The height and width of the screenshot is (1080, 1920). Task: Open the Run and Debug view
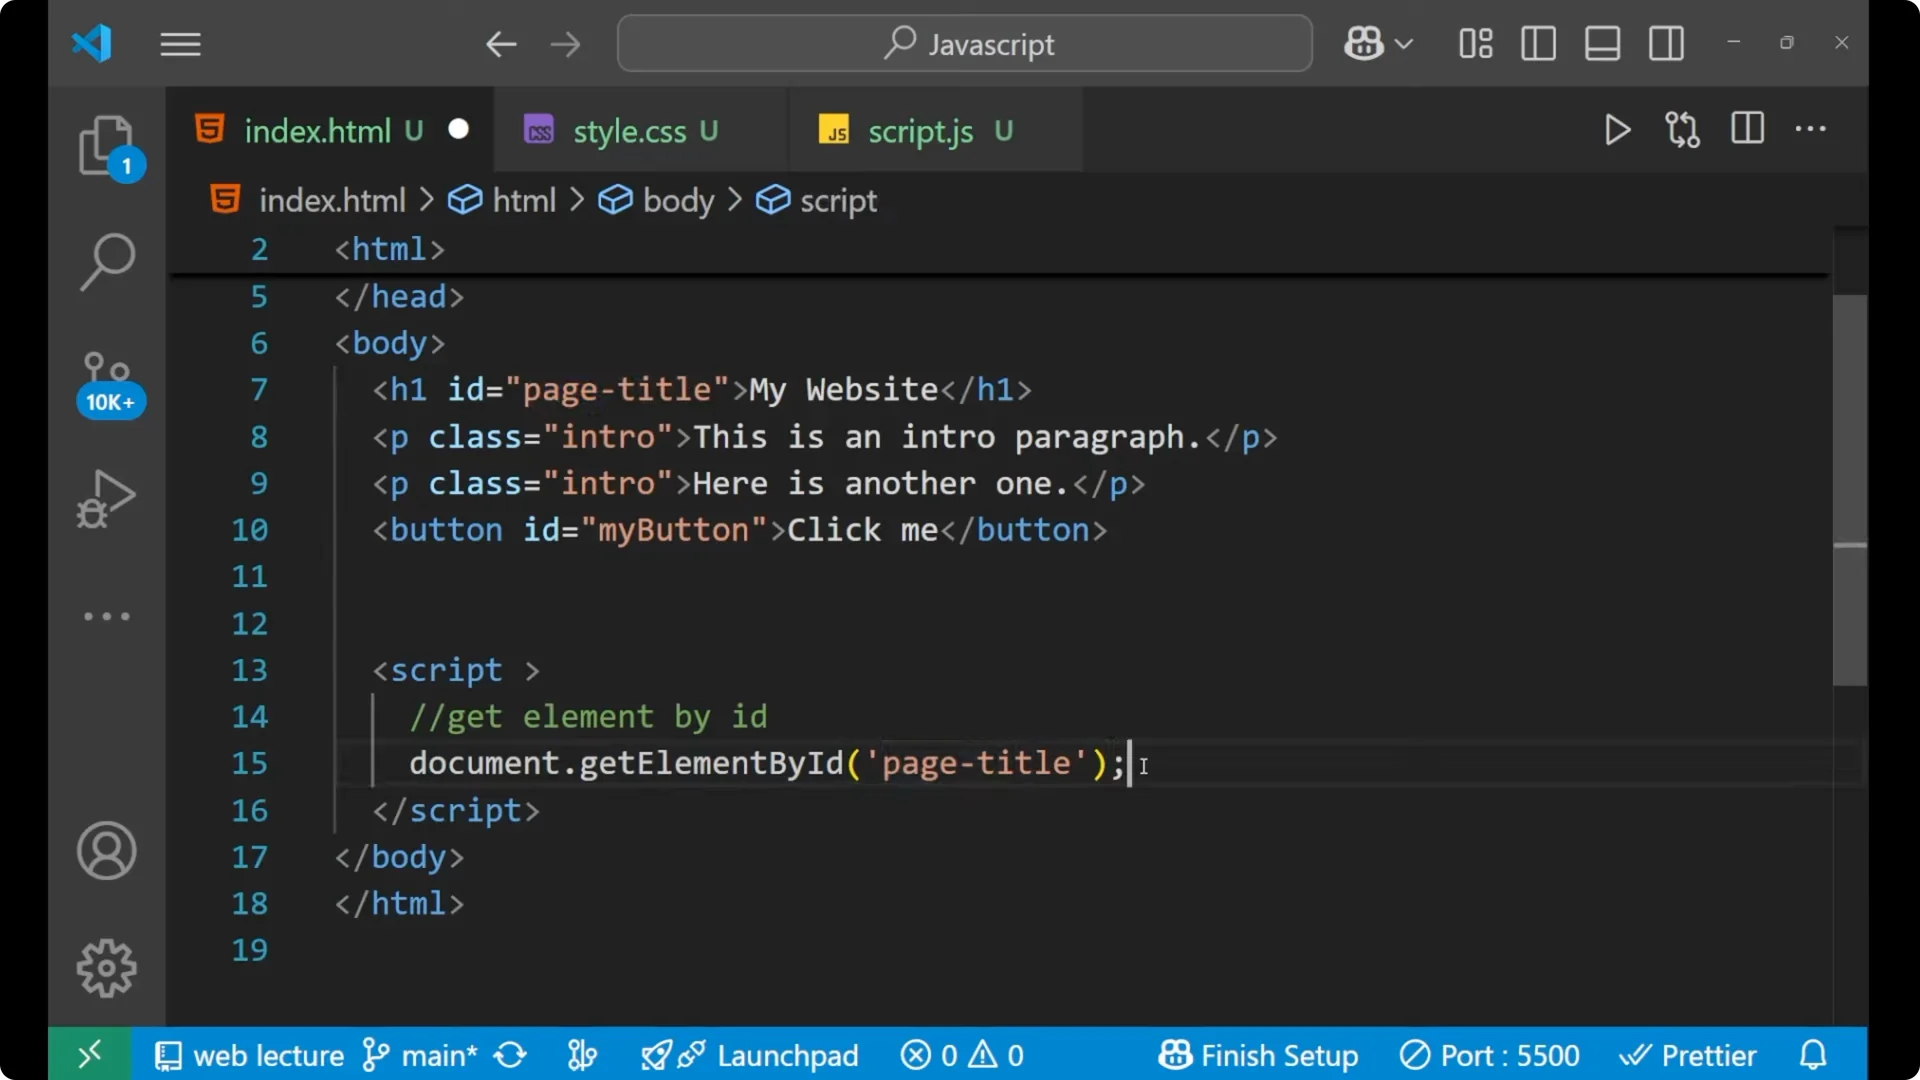pos(105,498)
